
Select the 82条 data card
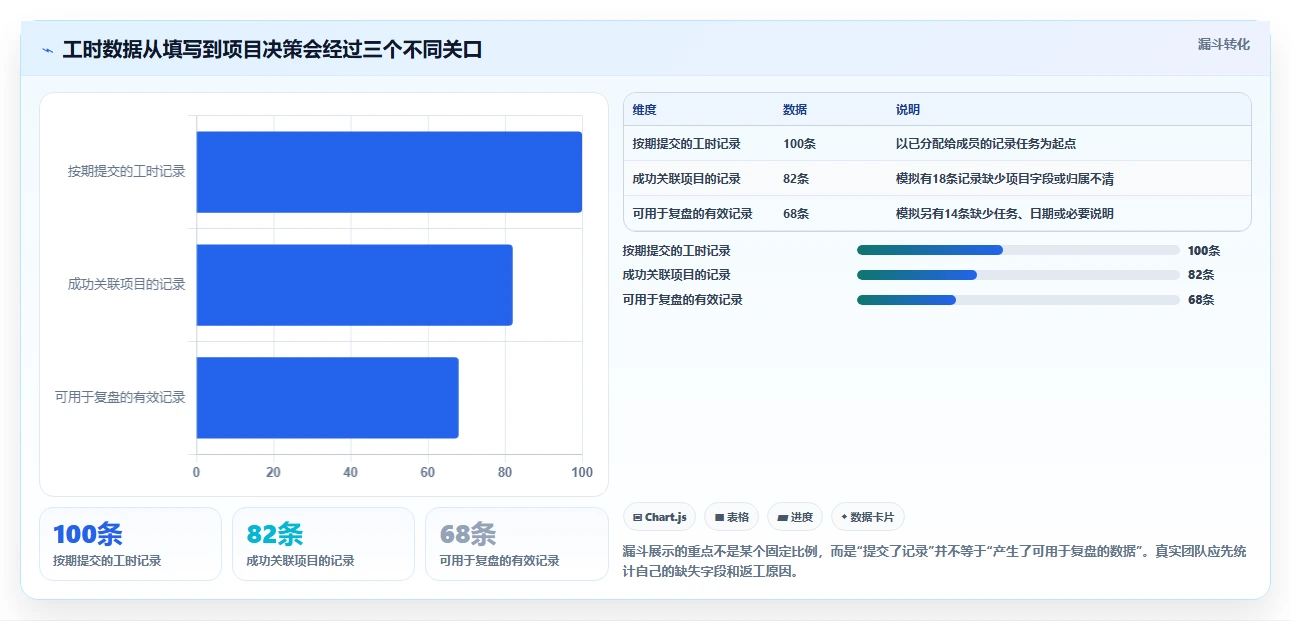[323, 544]
